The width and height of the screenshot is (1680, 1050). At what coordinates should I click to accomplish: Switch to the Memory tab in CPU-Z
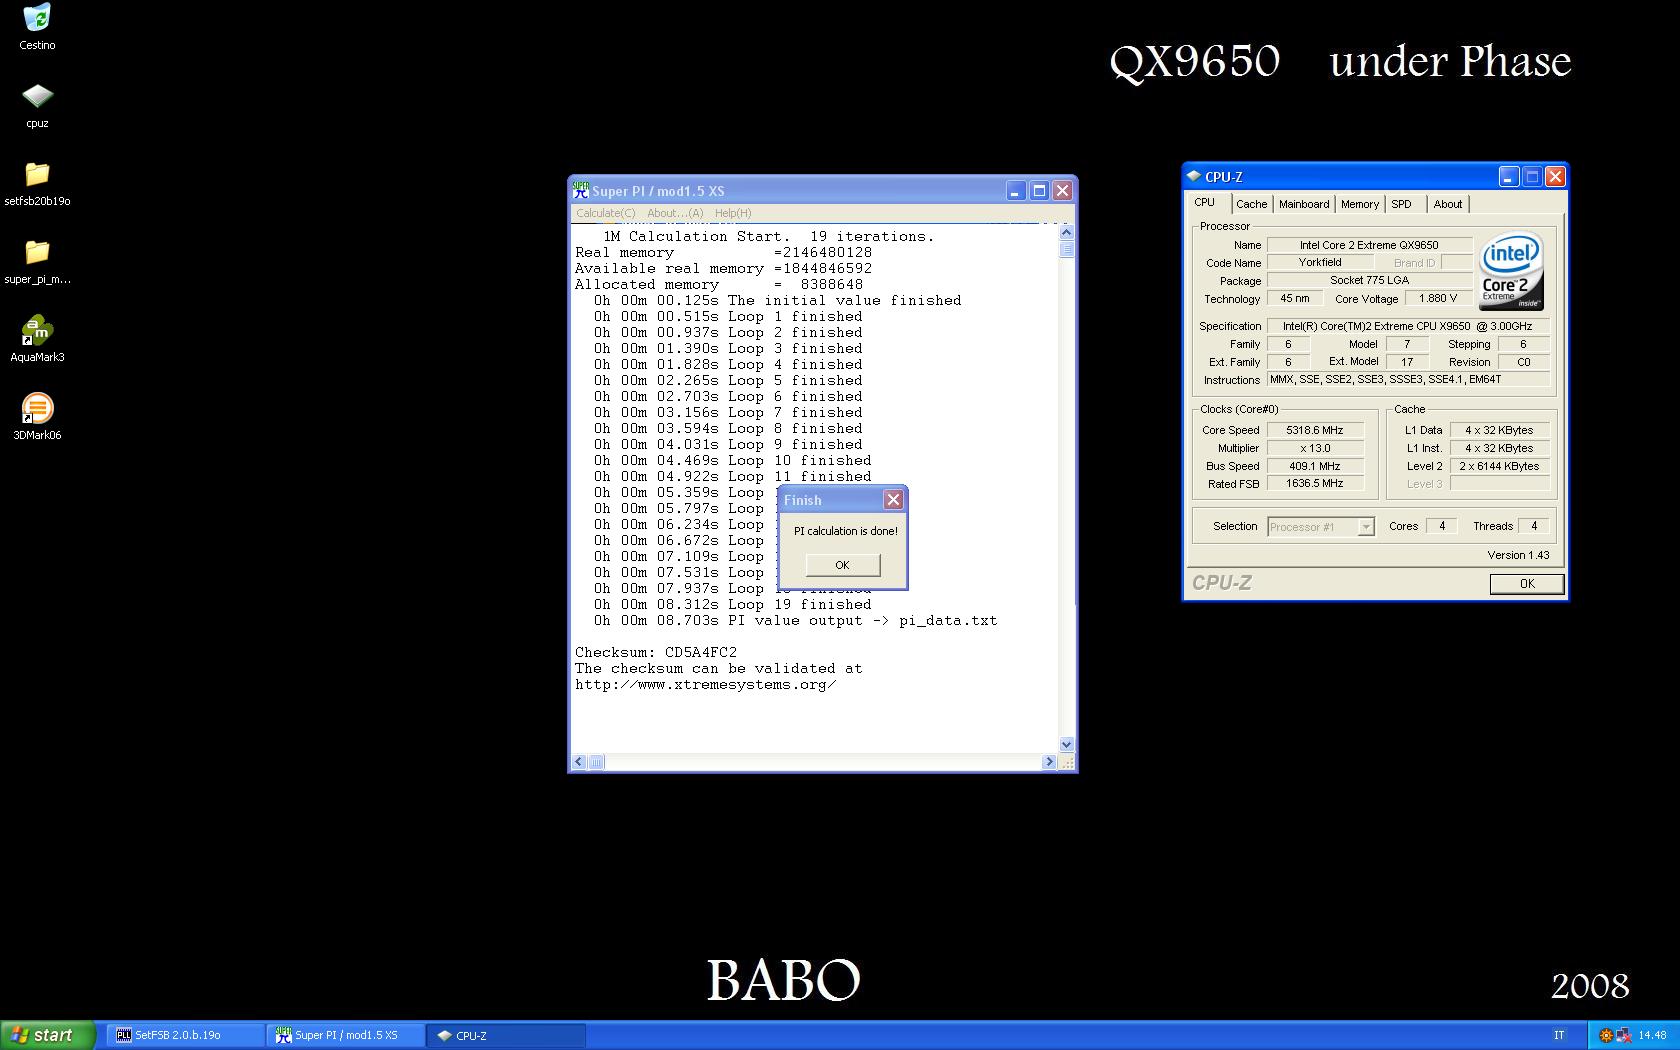click(1359, 204)
